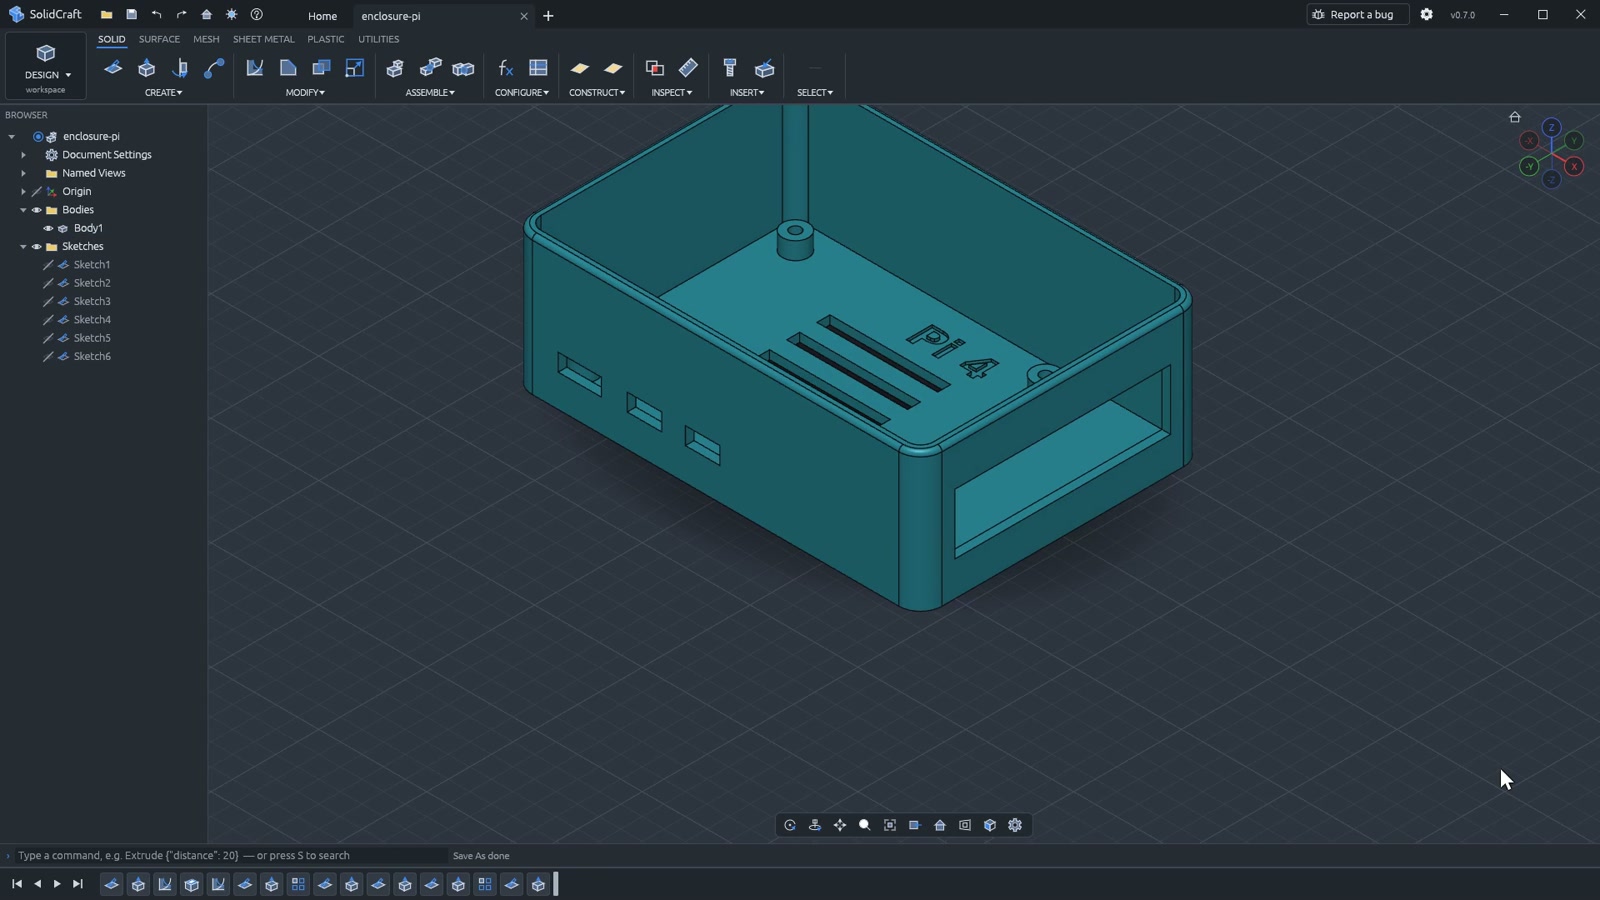
Task: Click the orbit tool in navigation bar
Action: (790, 825)
